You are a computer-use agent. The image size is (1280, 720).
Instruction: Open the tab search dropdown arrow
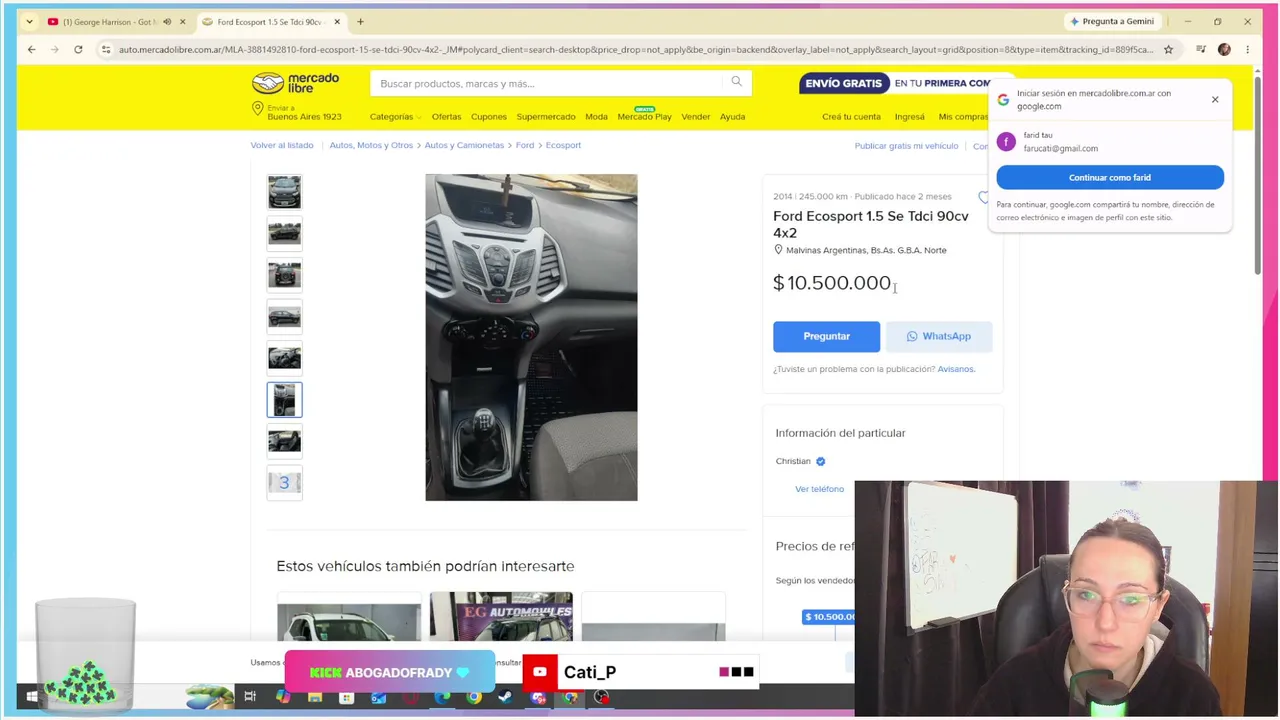click(x=29, y=22)
